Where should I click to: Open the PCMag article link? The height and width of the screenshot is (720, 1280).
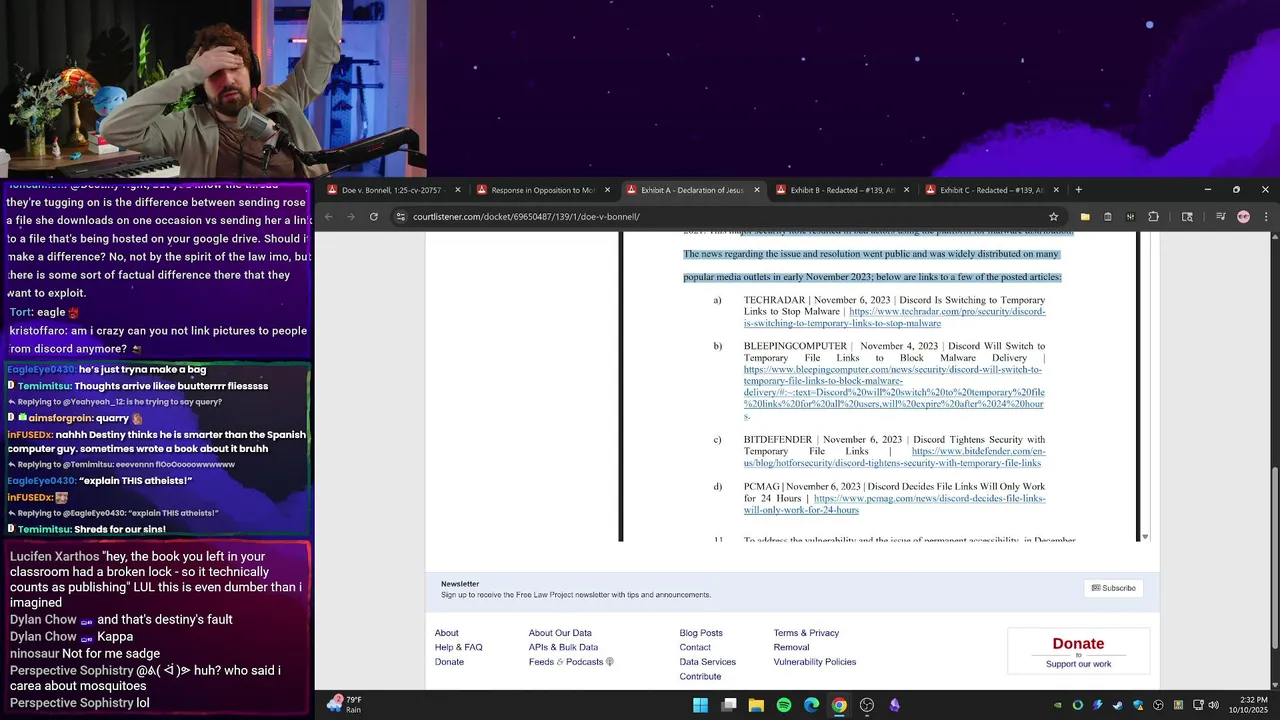894,504
